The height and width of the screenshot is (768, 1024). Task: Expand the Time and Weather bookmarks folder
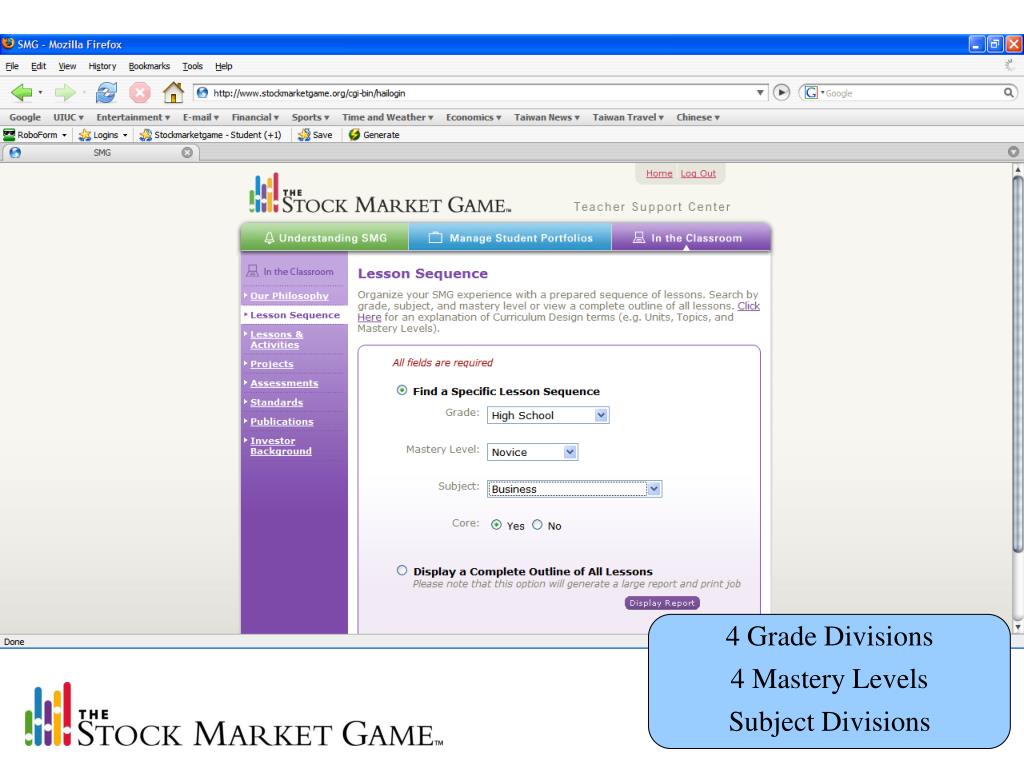(x=388, y=118)
